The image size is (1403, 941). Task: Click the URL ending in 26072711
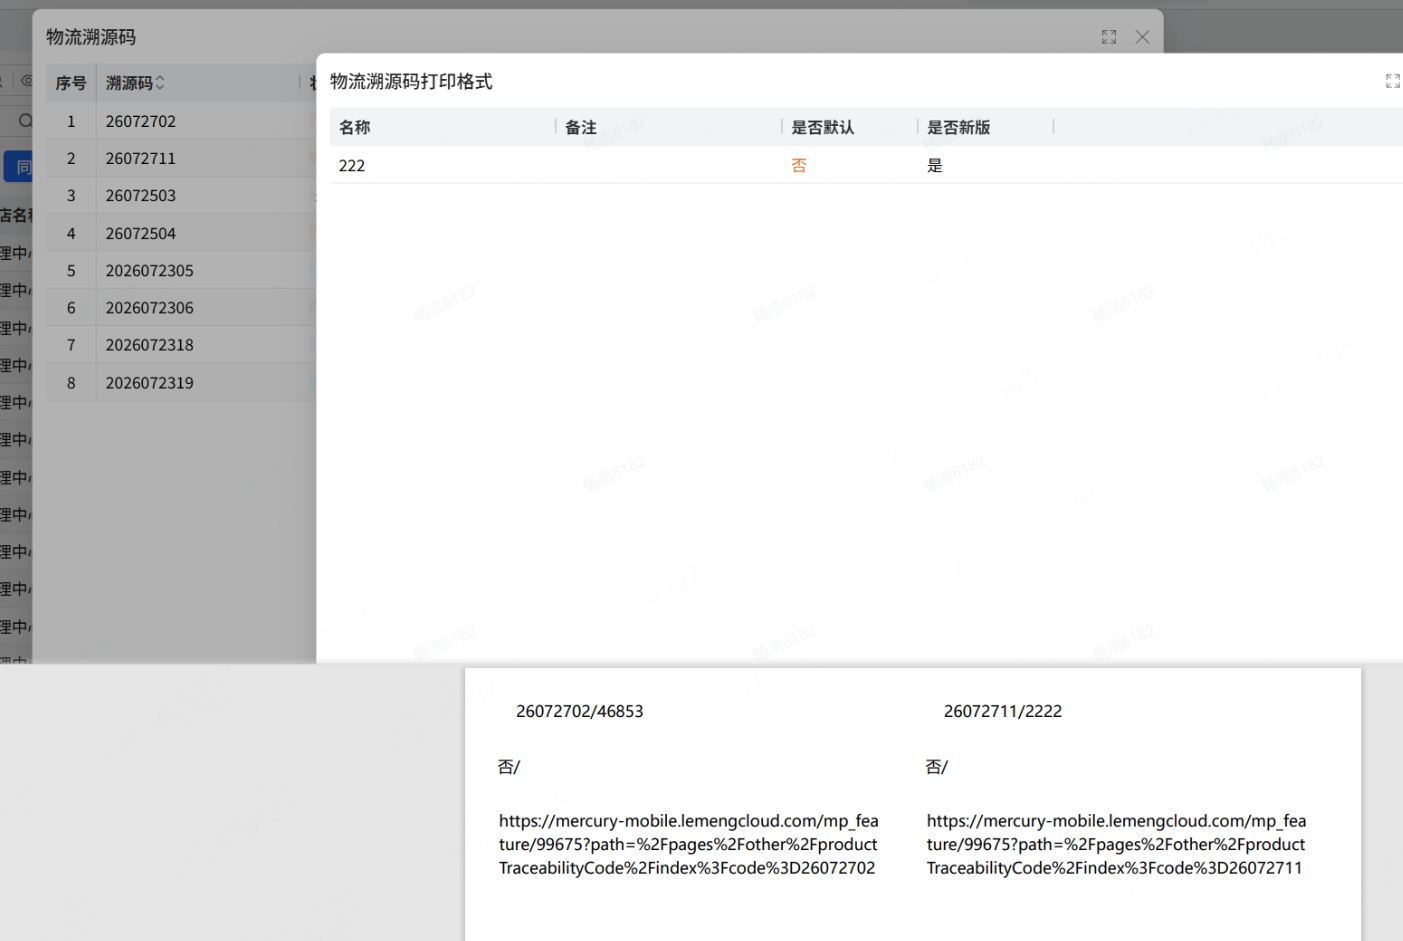click(1116, 844)
